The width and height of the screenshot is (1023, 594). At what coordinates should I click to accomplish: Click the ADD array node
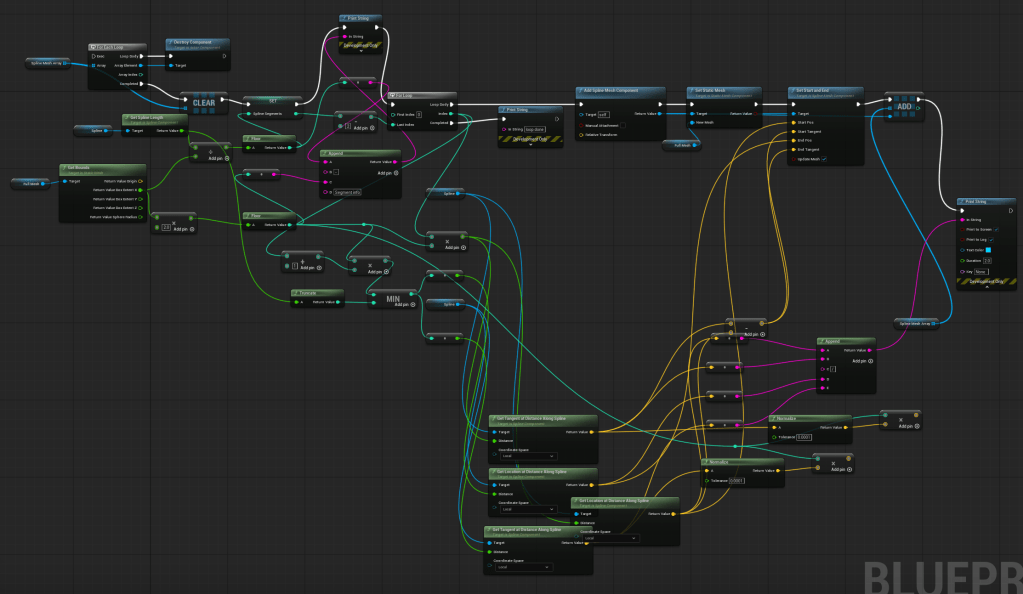pos(903,106)
